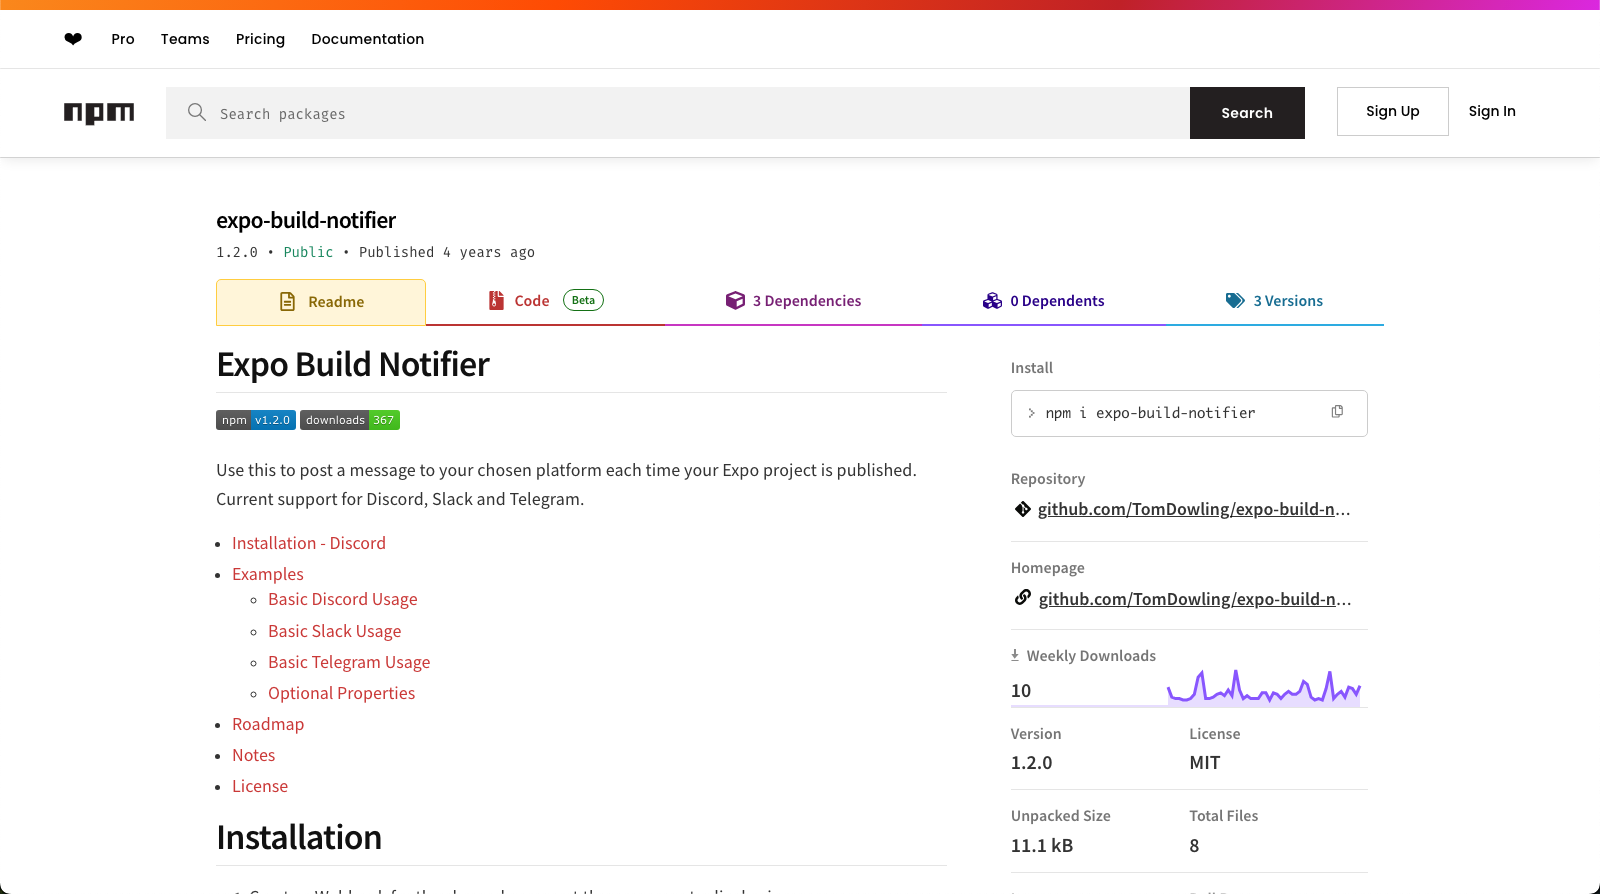Open the Repository GitHub link
The image size is (1600, 894).
tap(1194, 509)
